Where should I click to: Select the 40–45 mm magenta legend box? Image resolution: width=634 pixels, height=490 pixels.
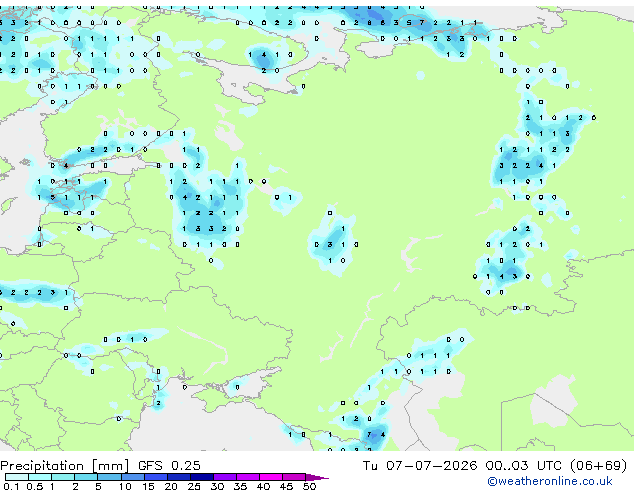pyautogui.click(x=271, y=477)
